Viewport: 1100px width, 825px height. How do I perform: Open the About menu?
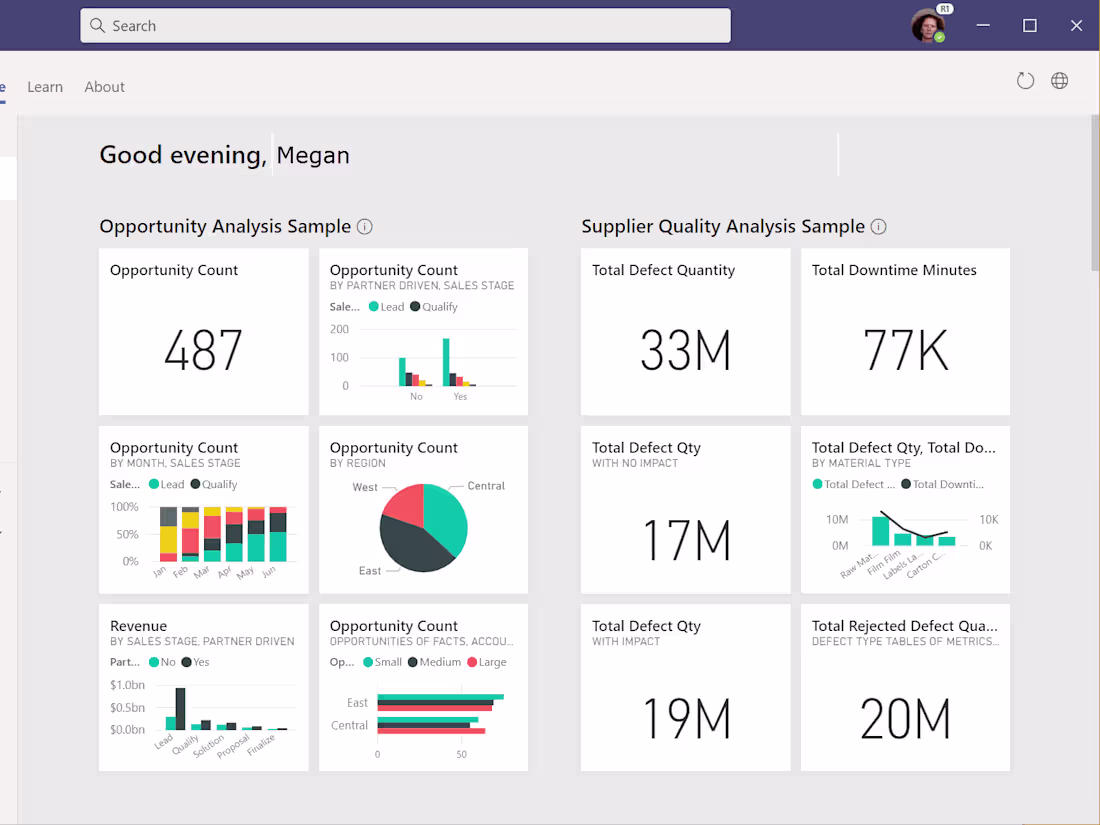pos(104,87)
